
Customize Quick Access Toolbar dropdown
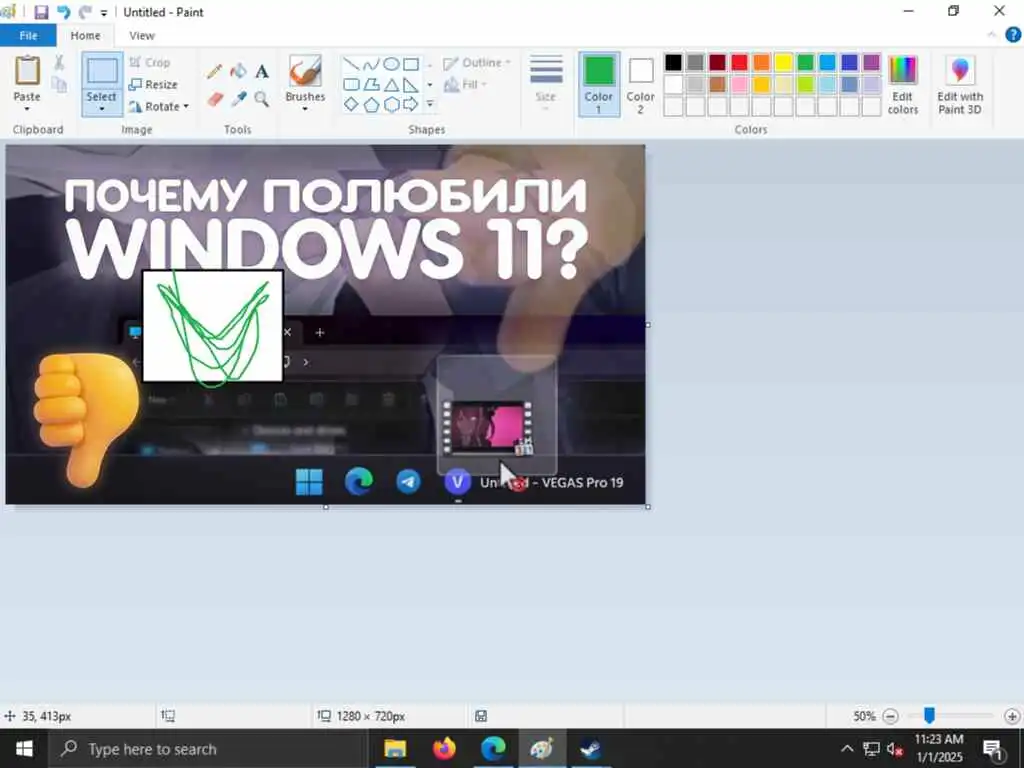click(x=104, y=12)
